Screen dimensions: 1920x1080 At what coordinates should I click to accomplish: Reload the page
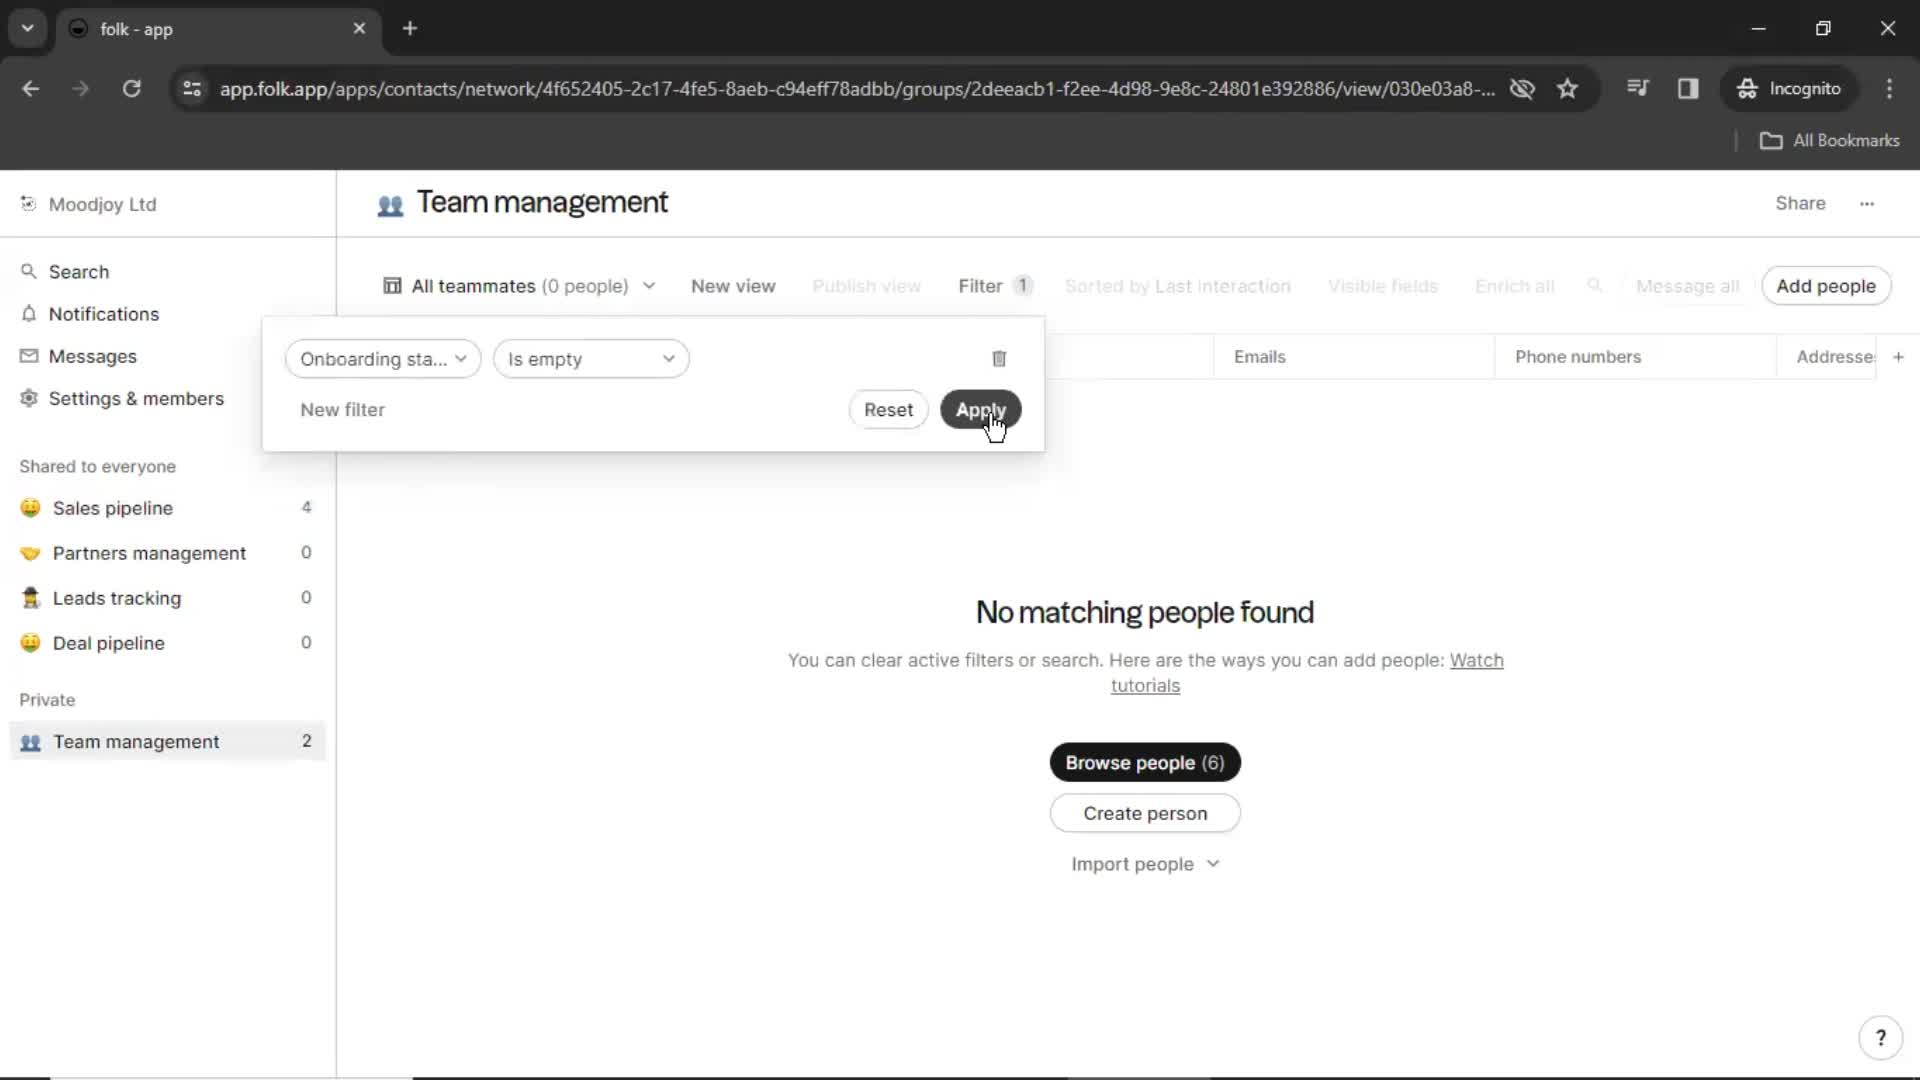pyautogui.click(x=131, y=89)
